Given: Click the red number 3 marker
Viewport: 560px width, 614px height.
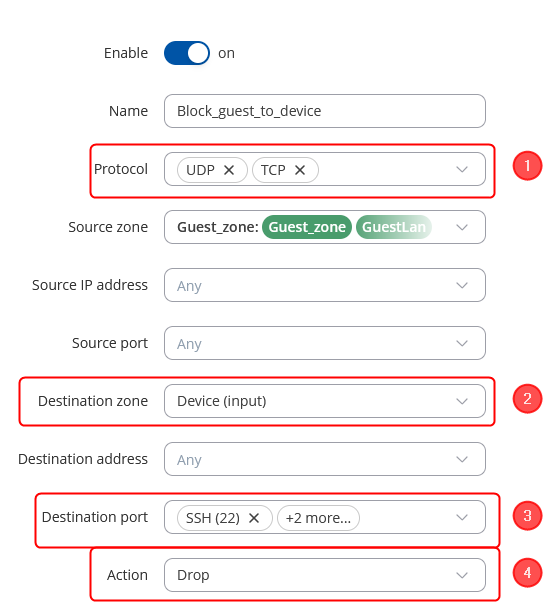Looking at the screenshot, I should pos(527,515).
